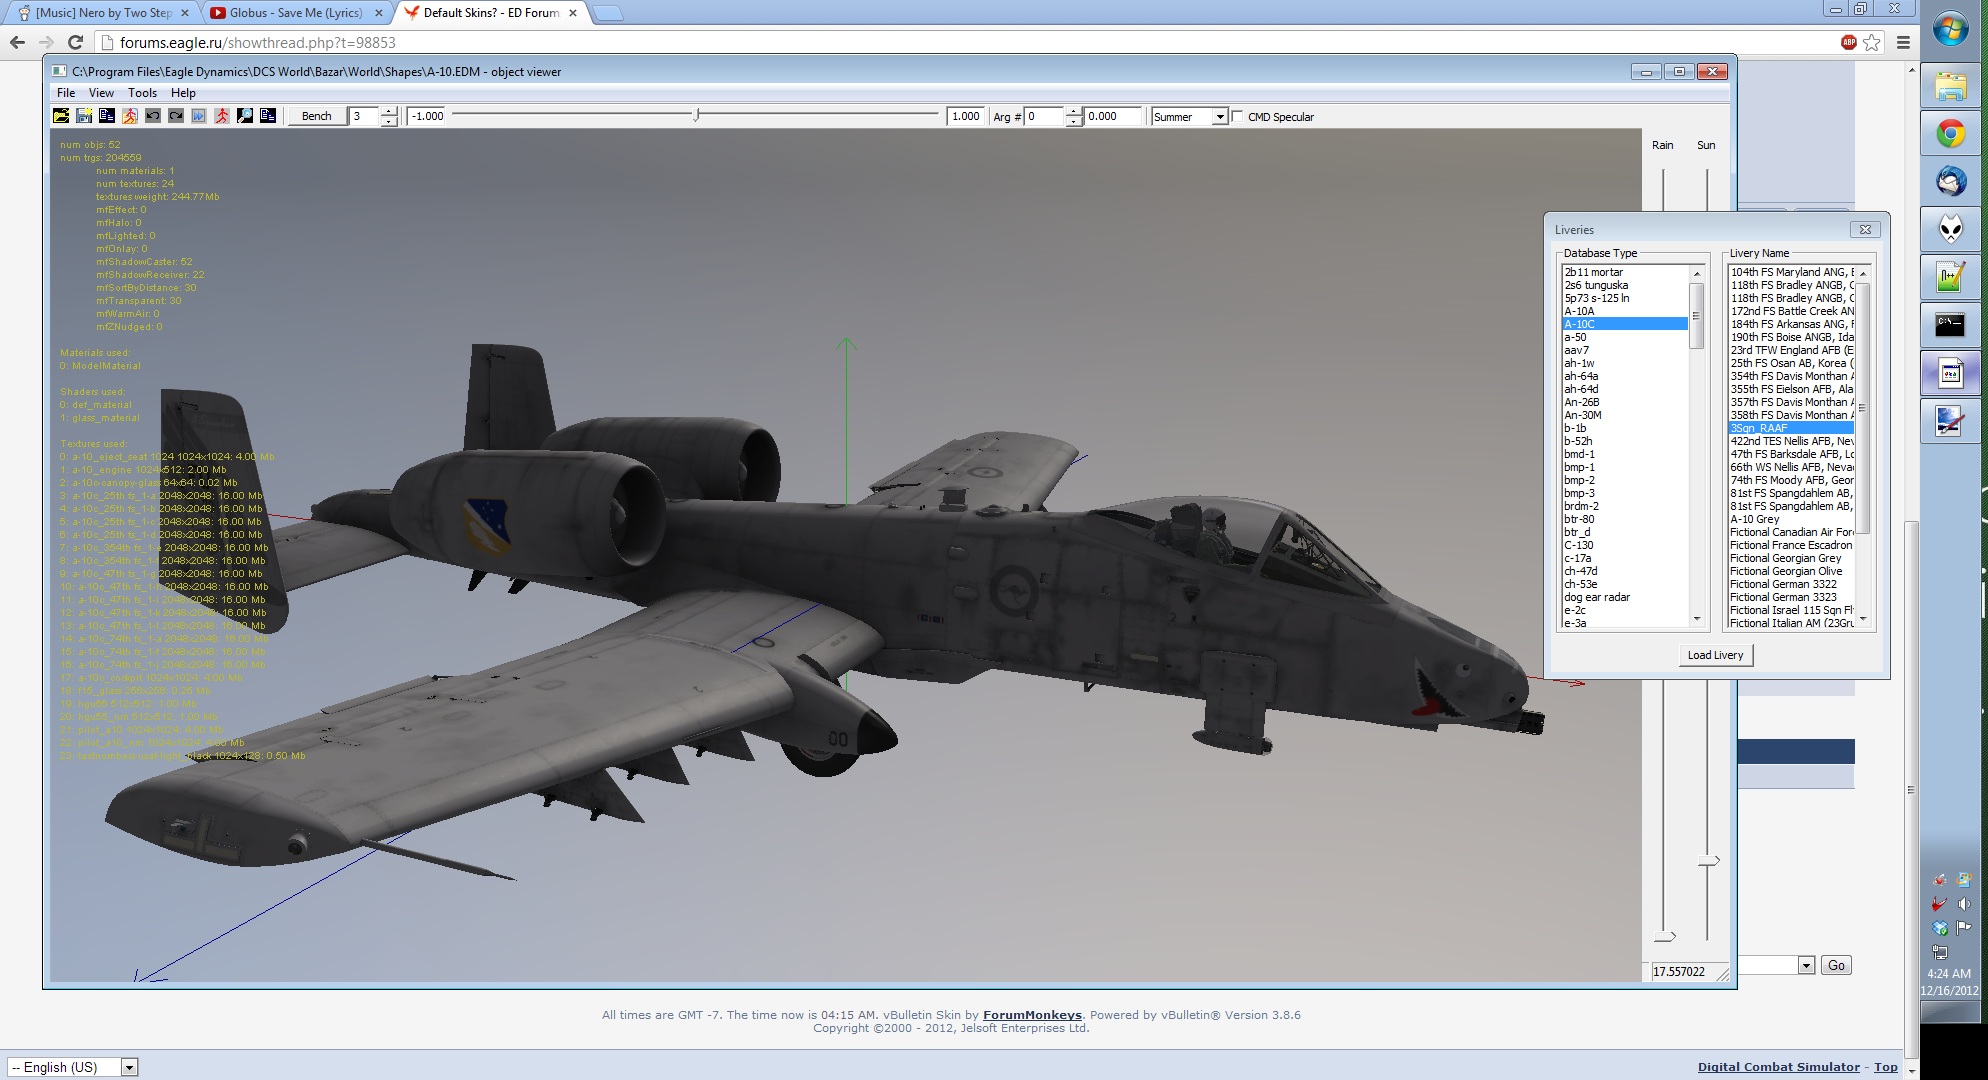Click the Adblock Plus icon
Screen dimensions: 1988x1080
tap(1848, 42)
